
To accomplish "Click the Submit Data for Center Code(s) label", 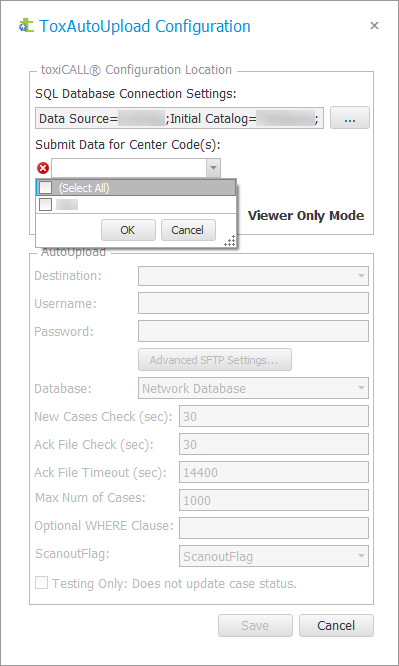I will tap(128, 145).
